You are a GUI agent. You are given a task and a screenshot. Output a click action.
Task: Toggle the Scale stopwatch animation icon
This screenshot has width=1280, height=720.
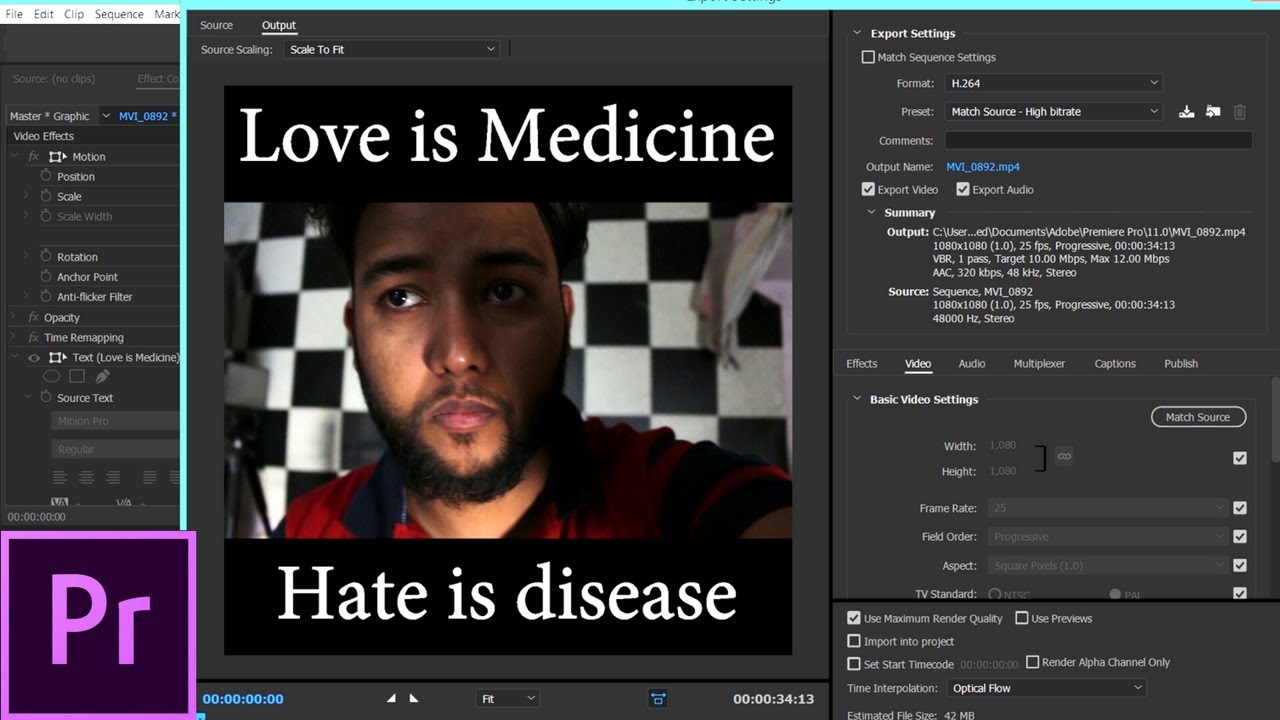[46, 196]
